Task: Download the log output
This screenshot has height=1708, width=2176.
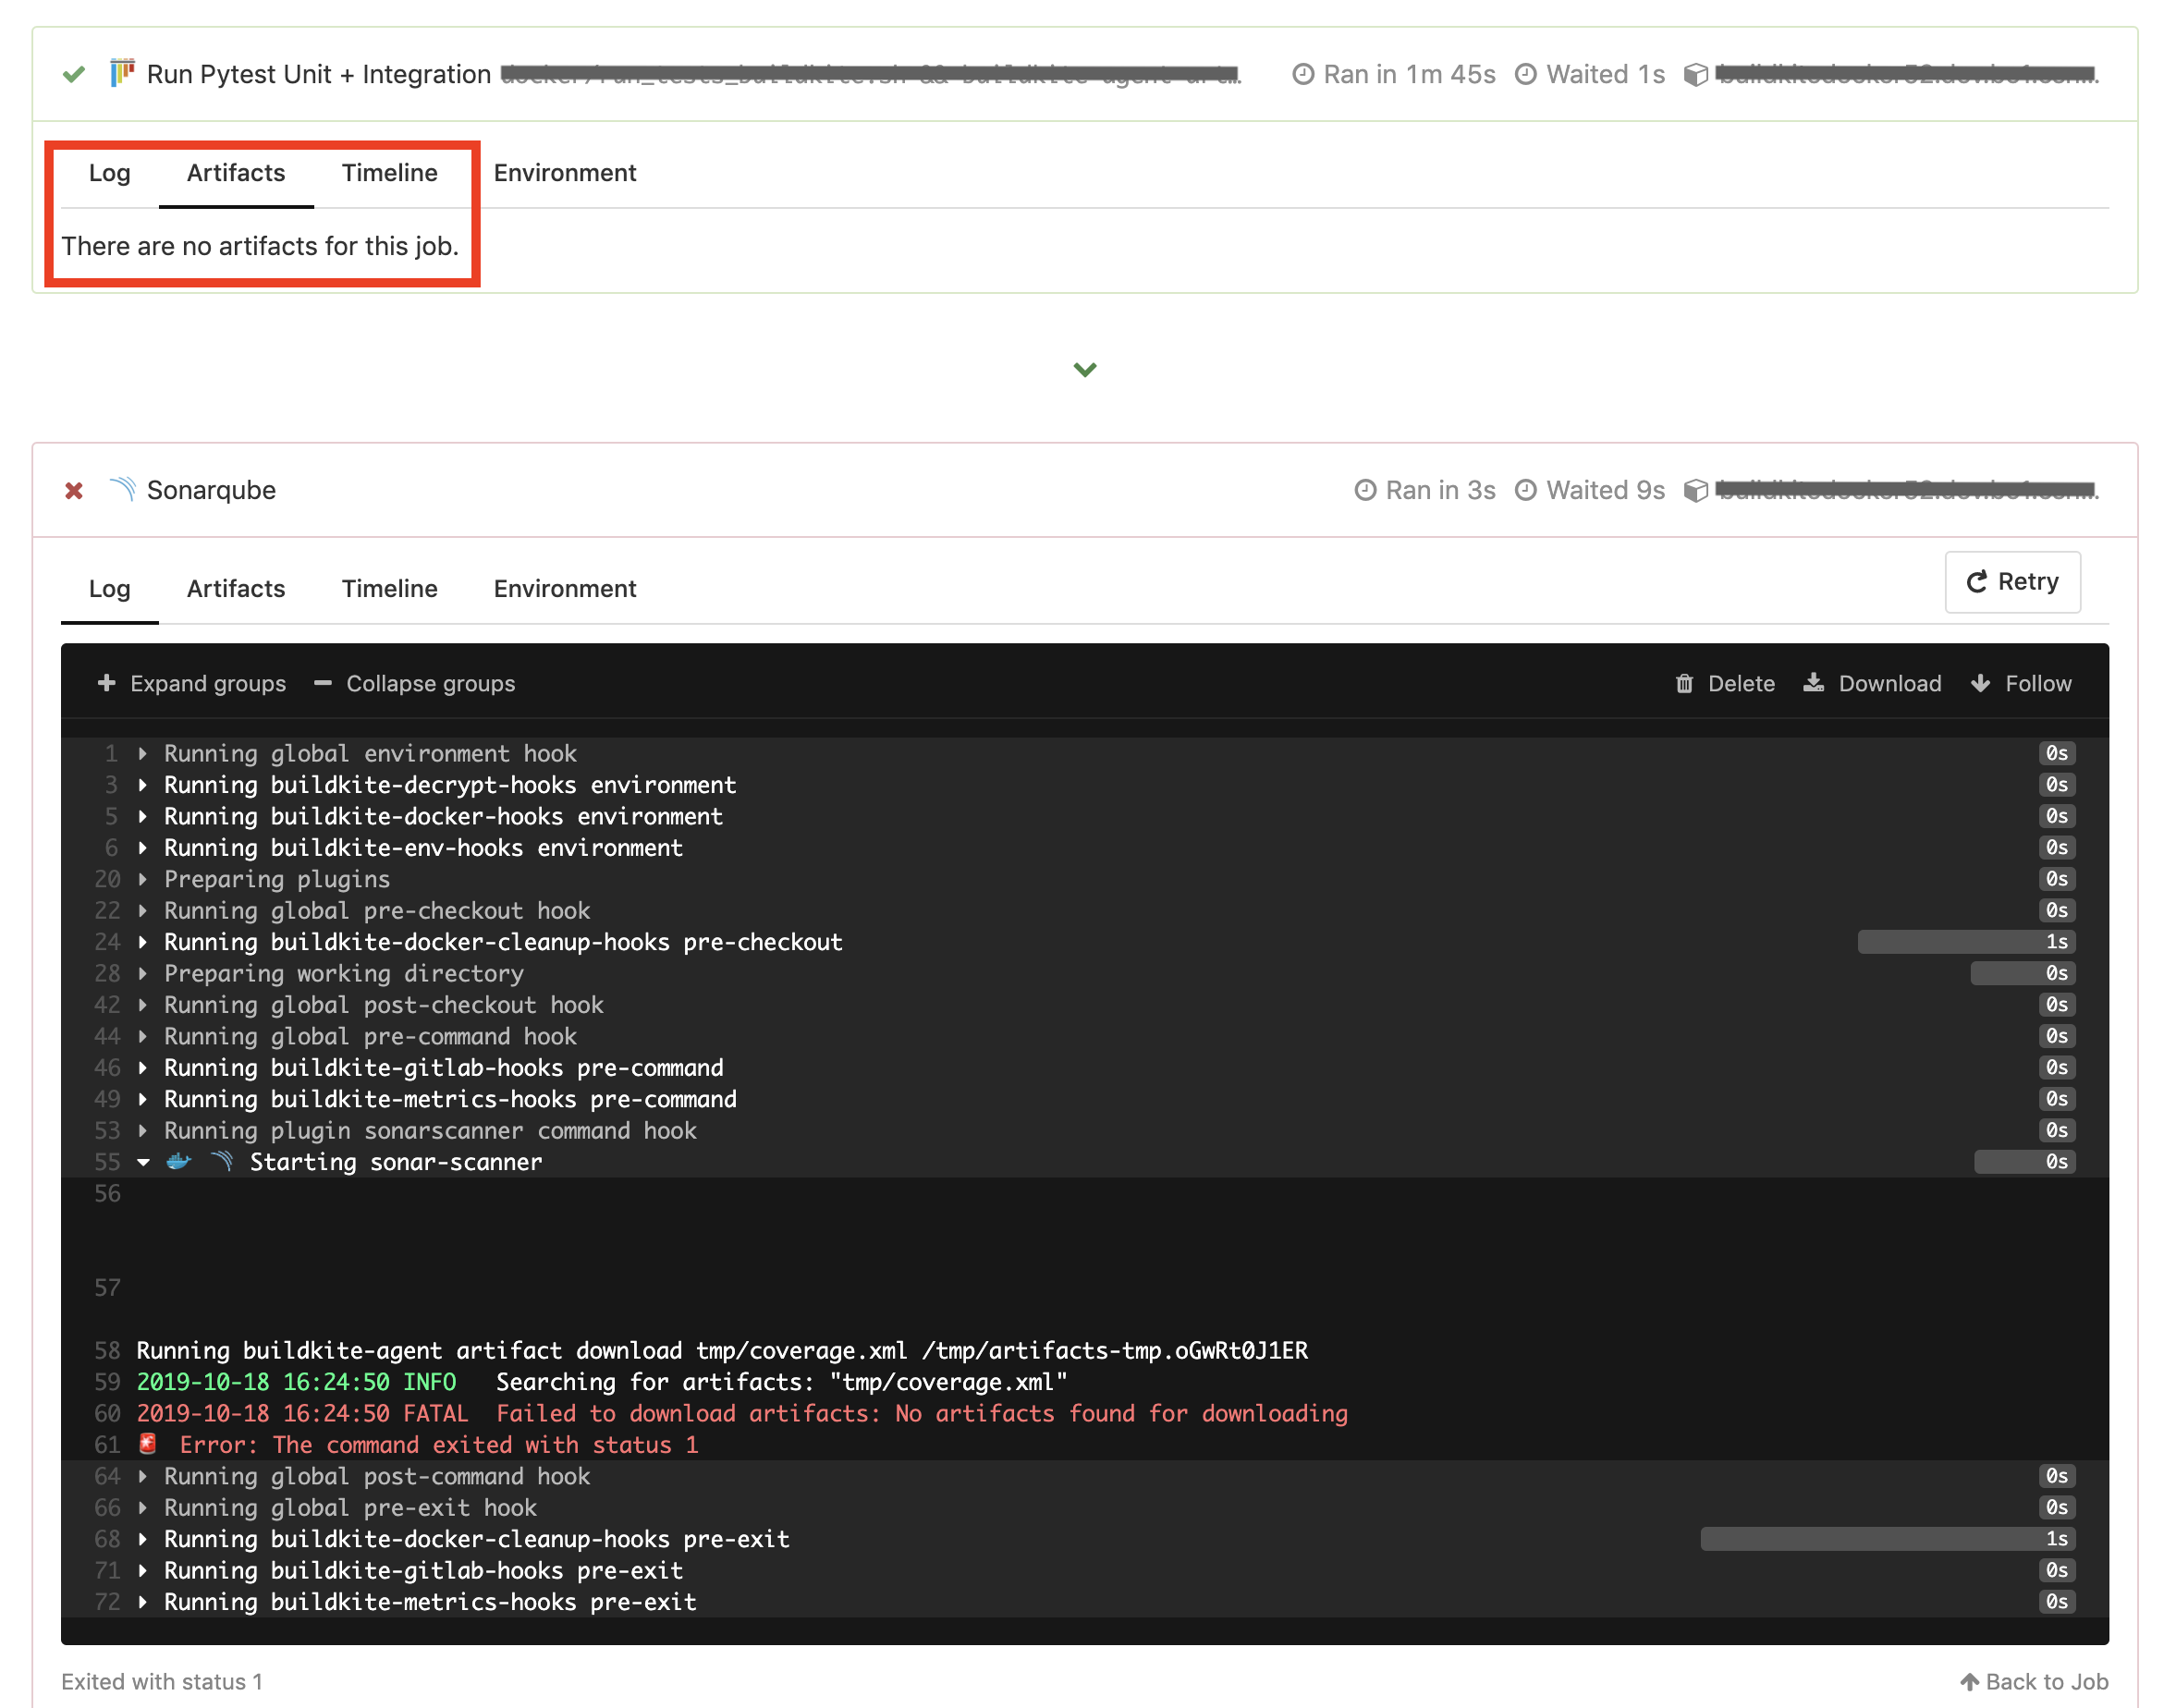Action: [1872, 684]
